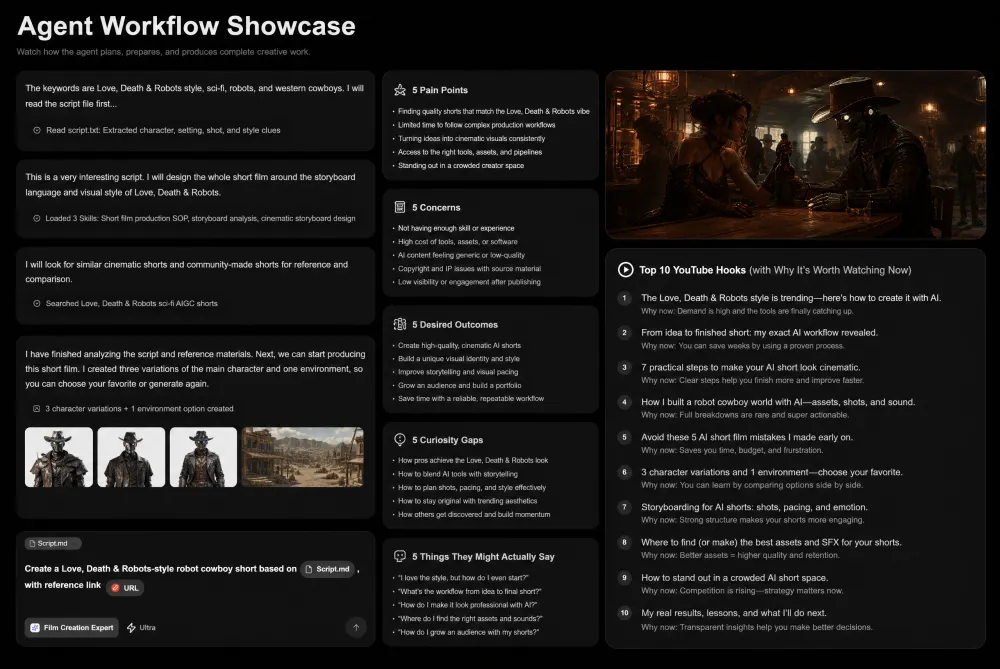Click 'Create high-quality, cinematic AI shorts' bullet
The width and height of the screenshot is (1000, 669).
[459, 345]
